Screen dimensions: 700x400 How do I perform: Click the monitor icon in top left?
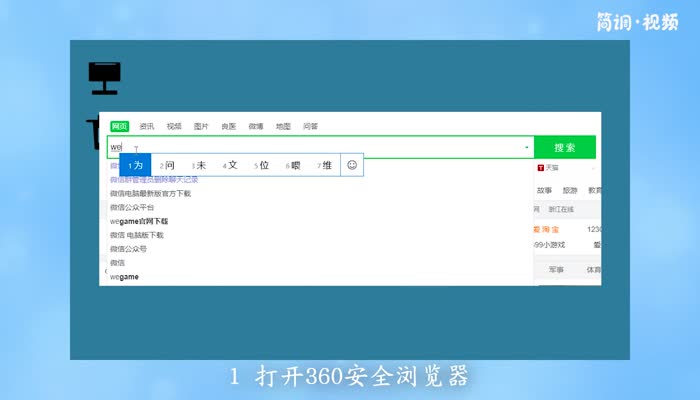click(103, 76)
